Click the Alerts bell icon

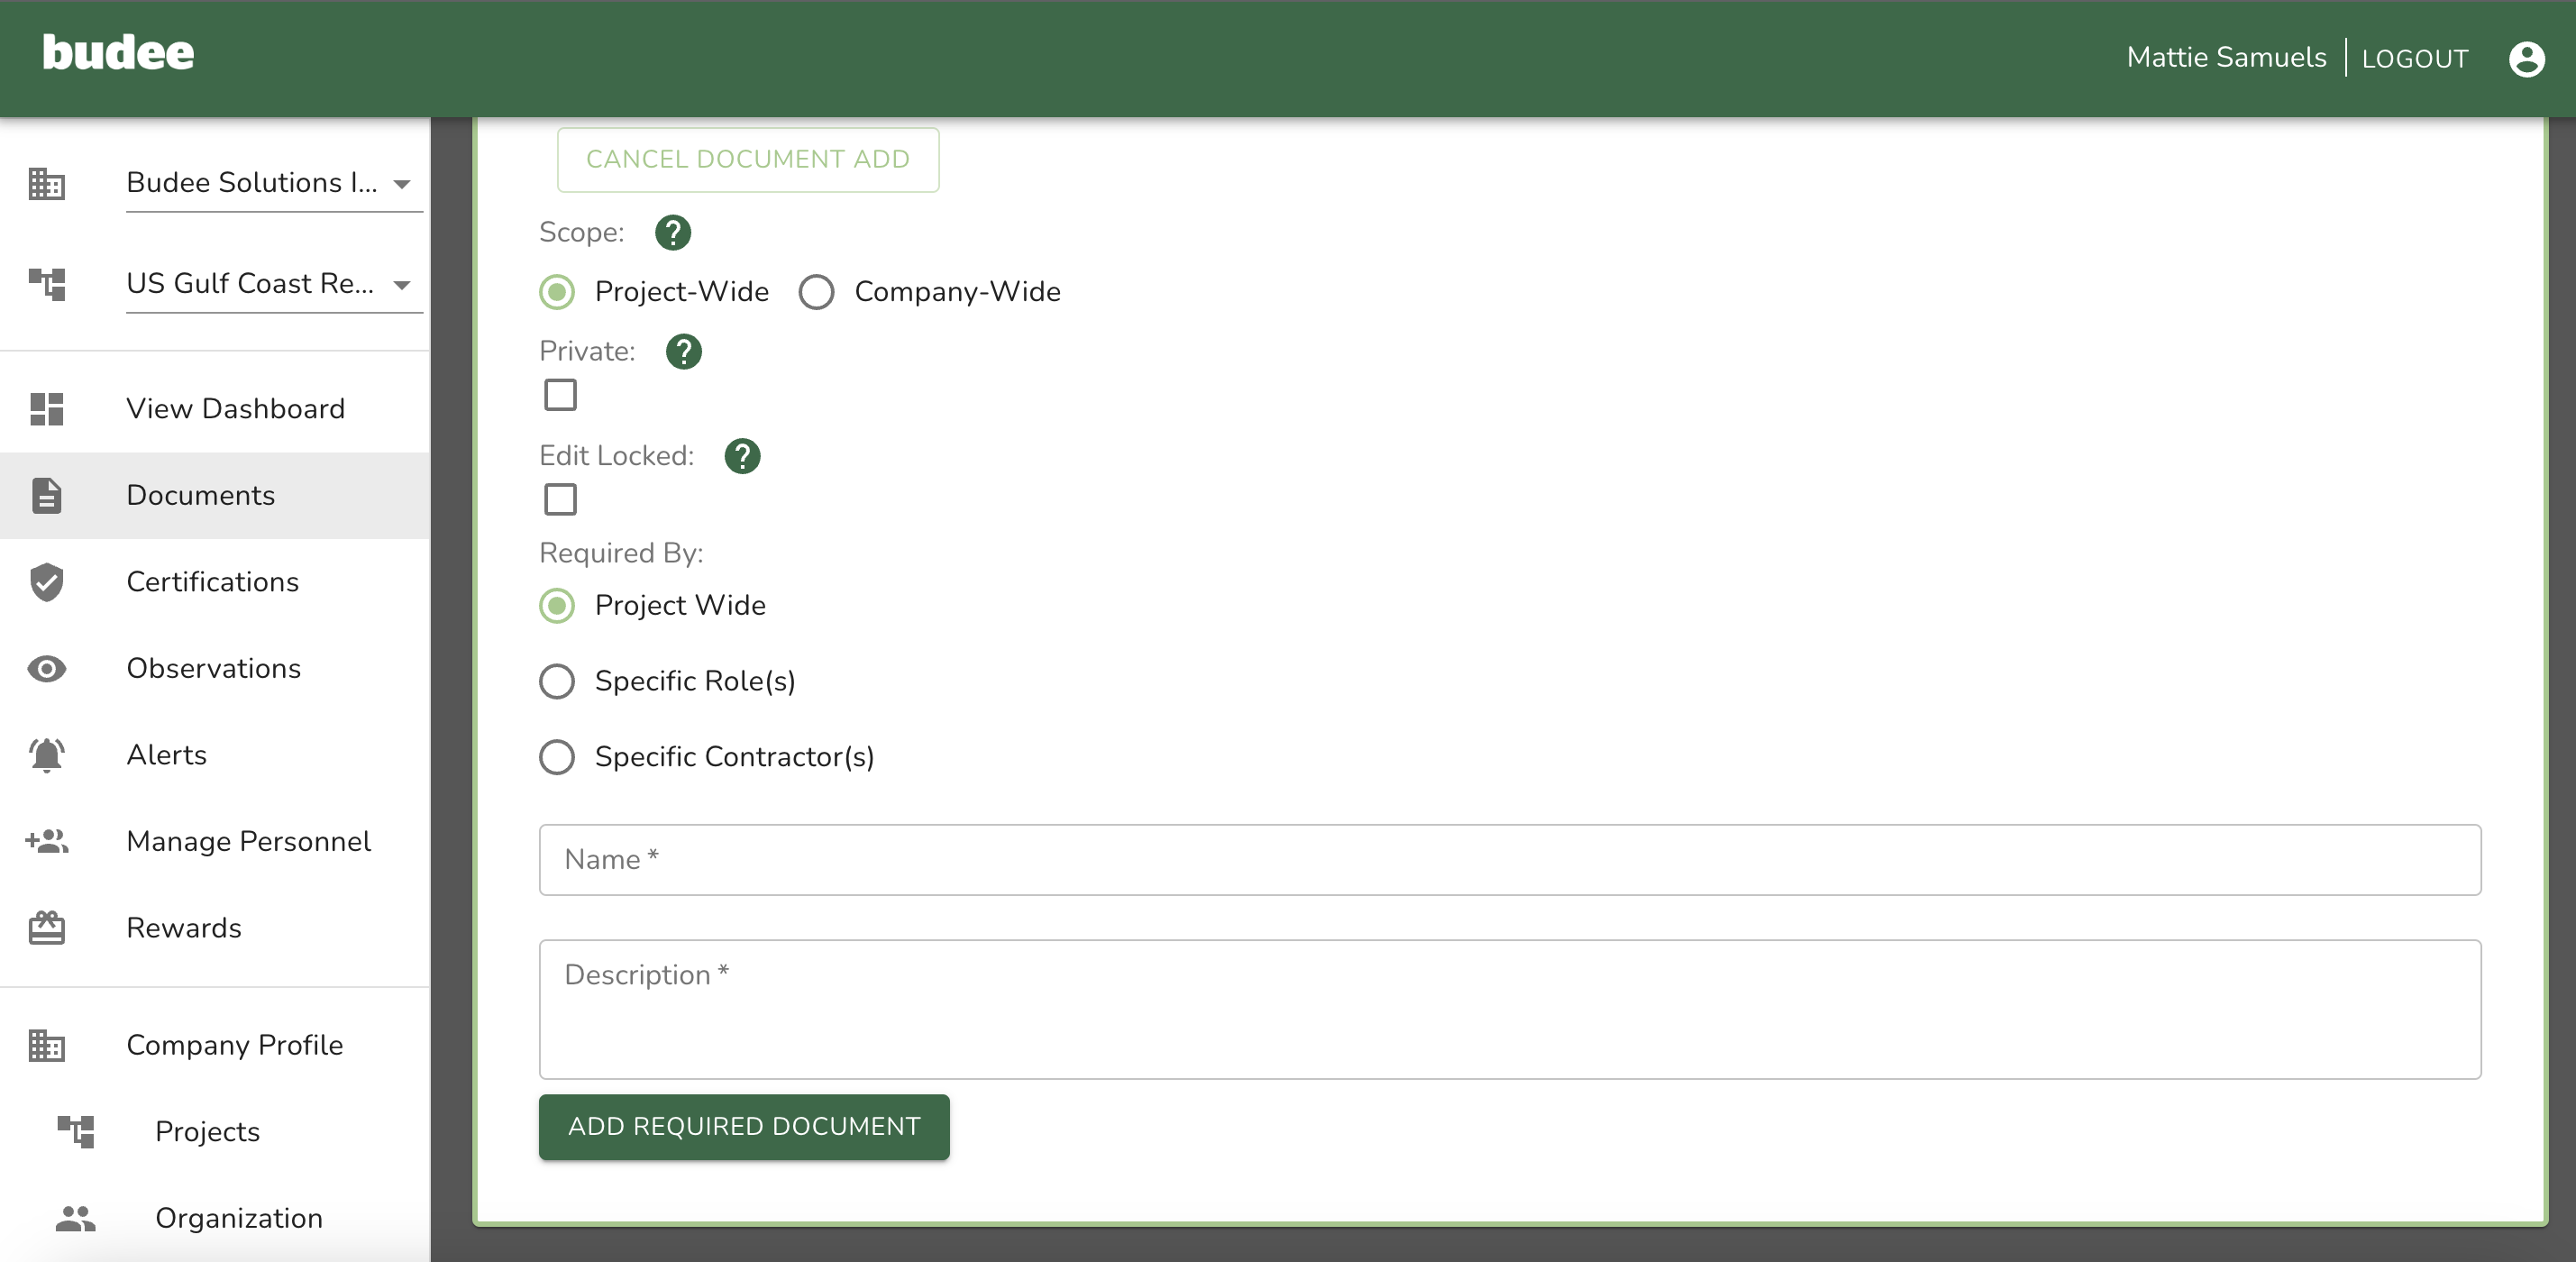pos(47,755)
